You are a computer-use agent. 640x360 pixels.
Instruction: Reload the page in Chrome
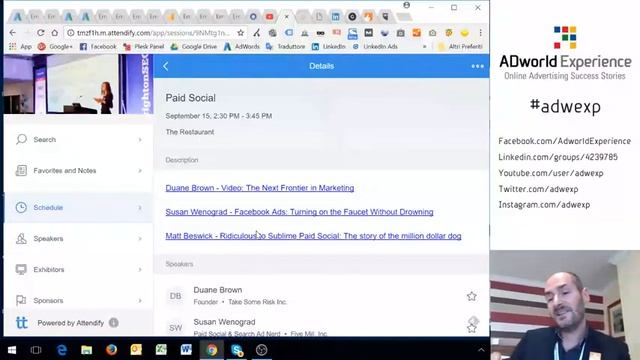[40, 32]
